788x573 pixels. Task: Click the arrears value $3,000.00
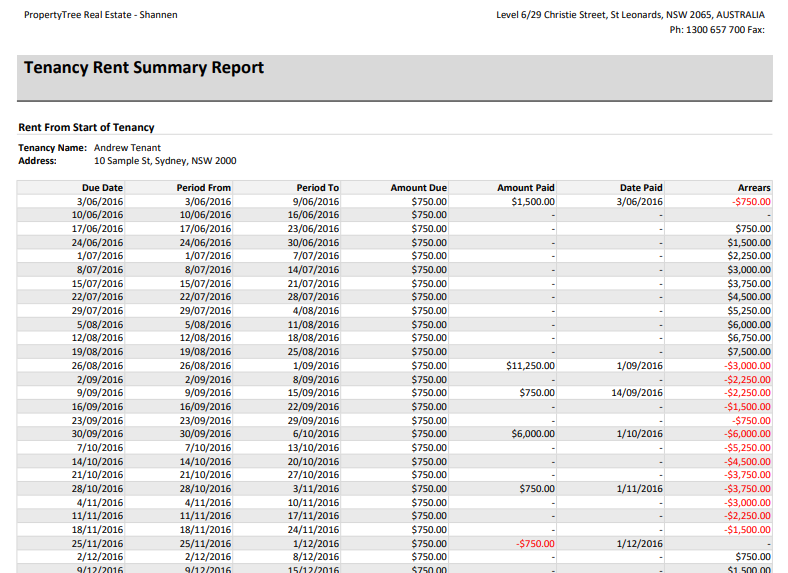749,269
